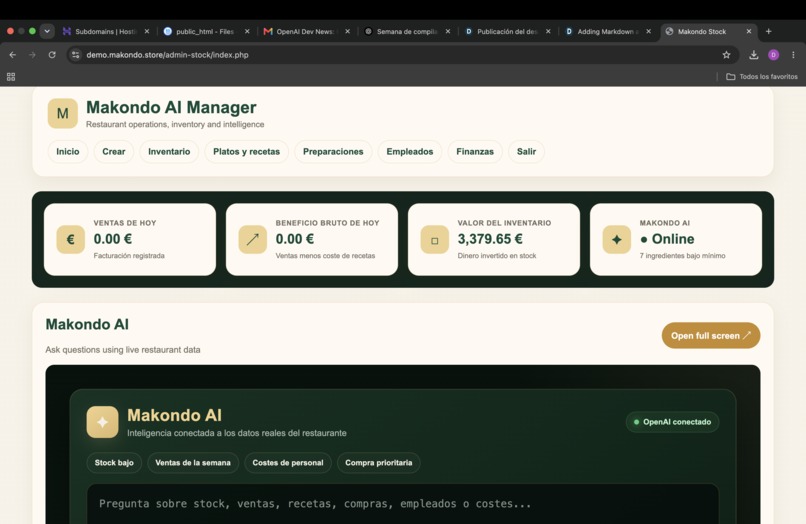The width and height of the screenshot is (806, 524).
Task: Log out with Salir button
Action: coord(526,152)
